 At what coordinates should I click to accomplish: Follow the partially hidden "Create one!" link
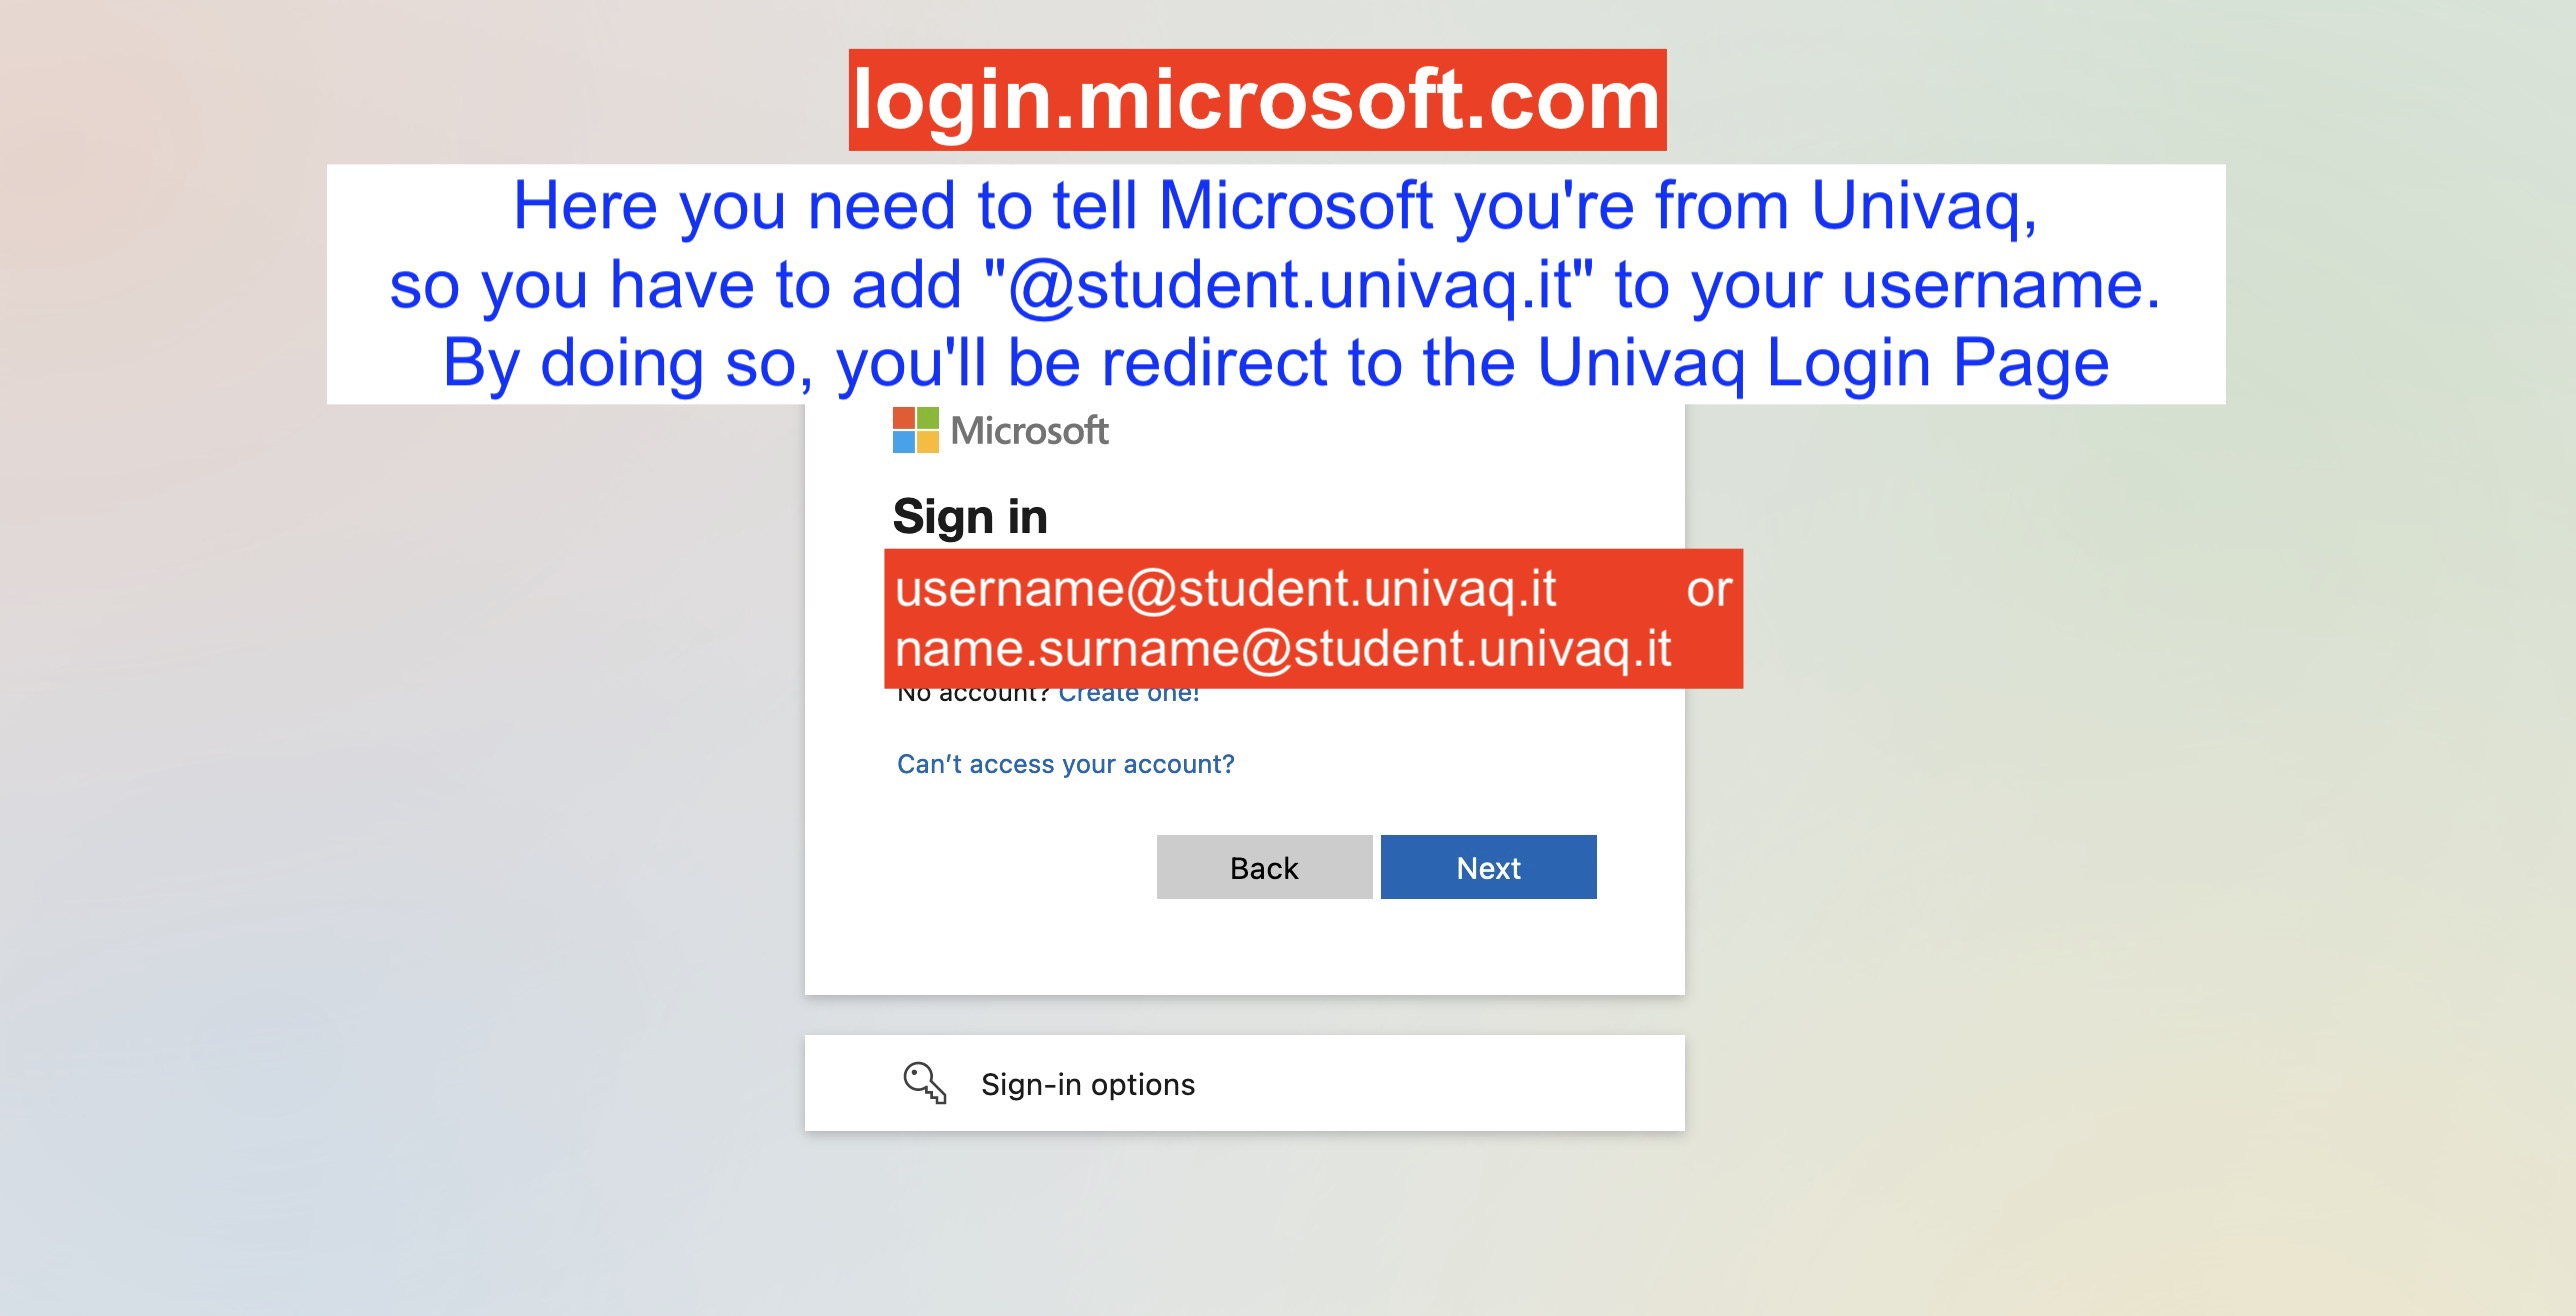tap(1129, 695)
